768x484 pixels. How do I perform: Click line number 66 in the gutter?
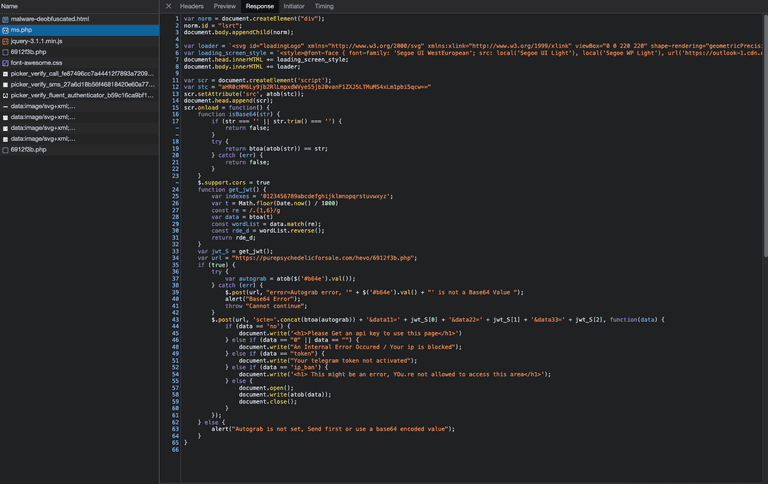(175, 449)
